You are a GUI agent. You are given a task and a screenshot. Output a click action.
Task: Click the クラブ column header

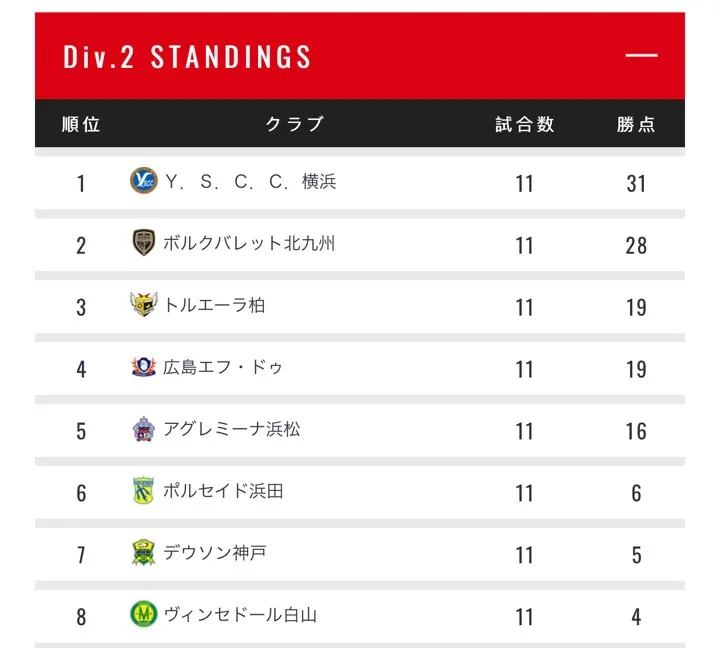tap(295, 125)
